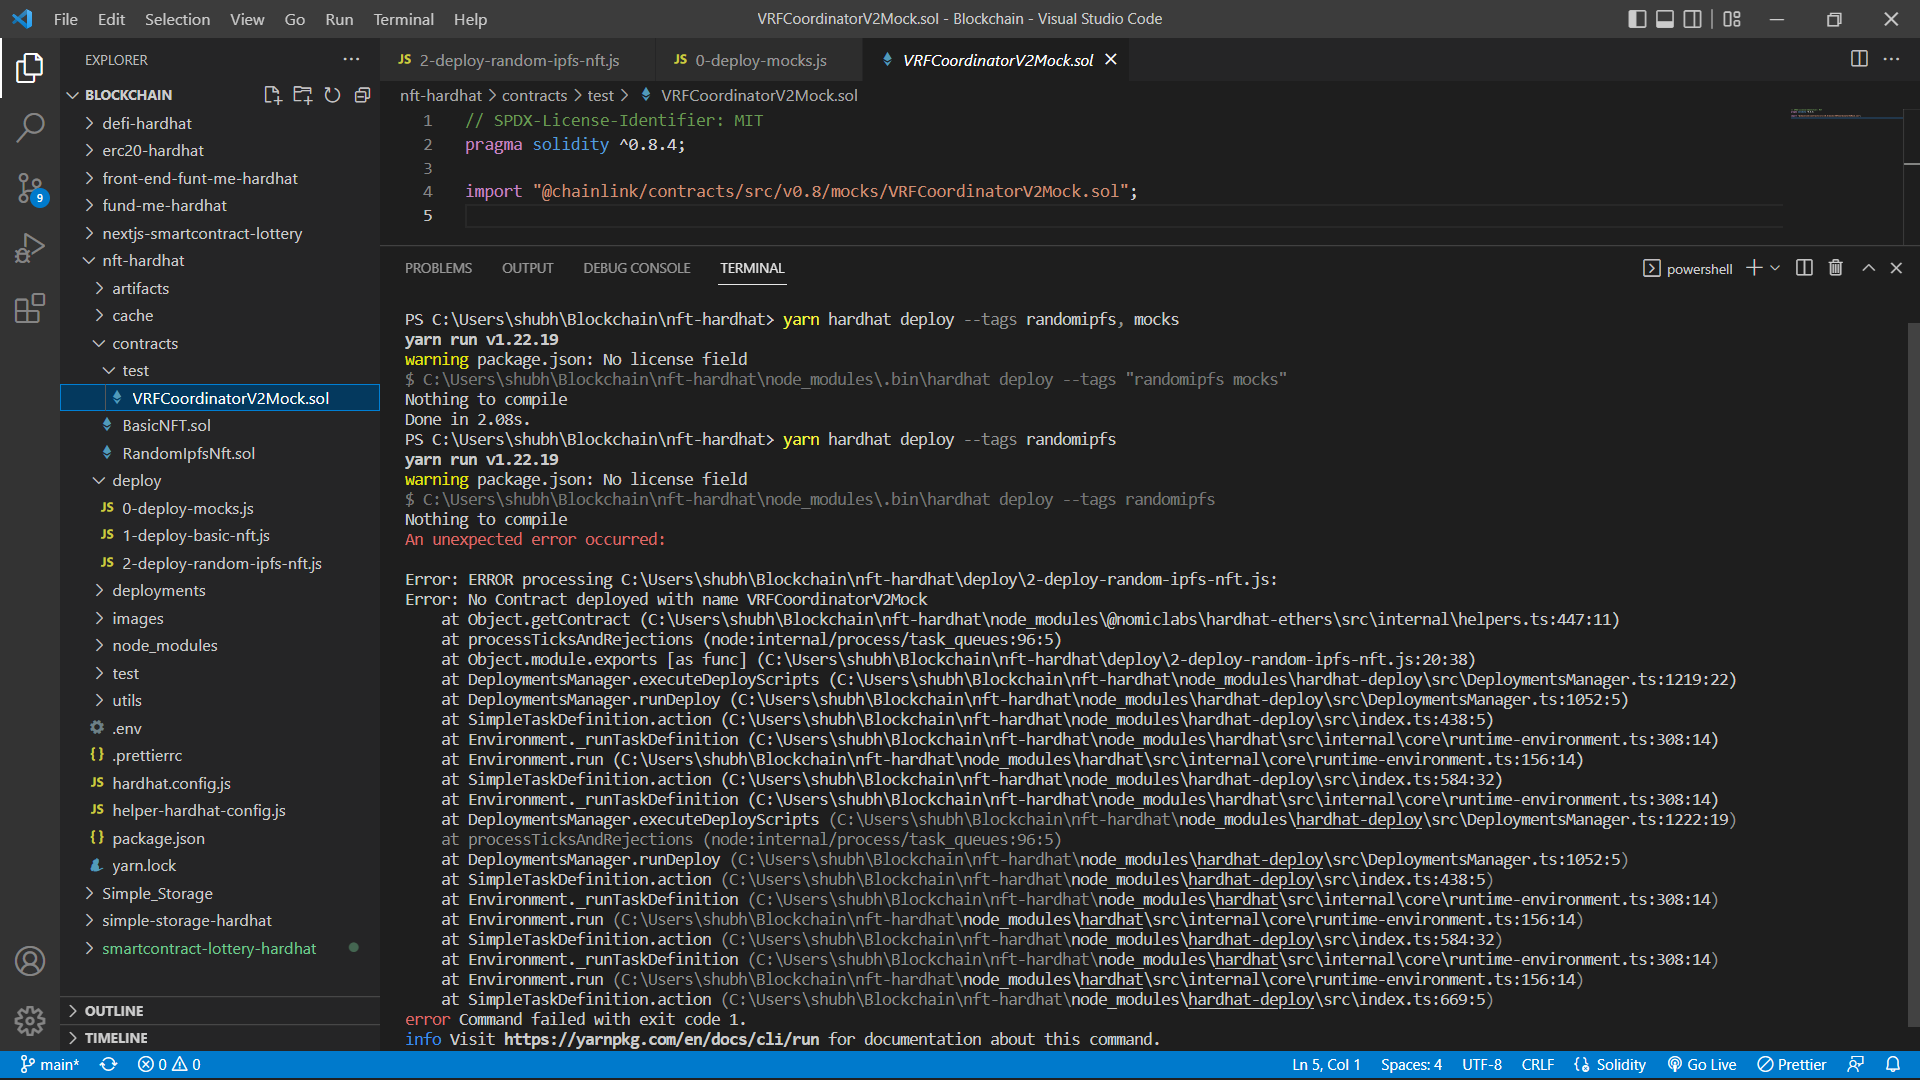1920x1080 pixels.
Task: Toggle the secondary side bar layout button
Action: tap(1693, 19)
